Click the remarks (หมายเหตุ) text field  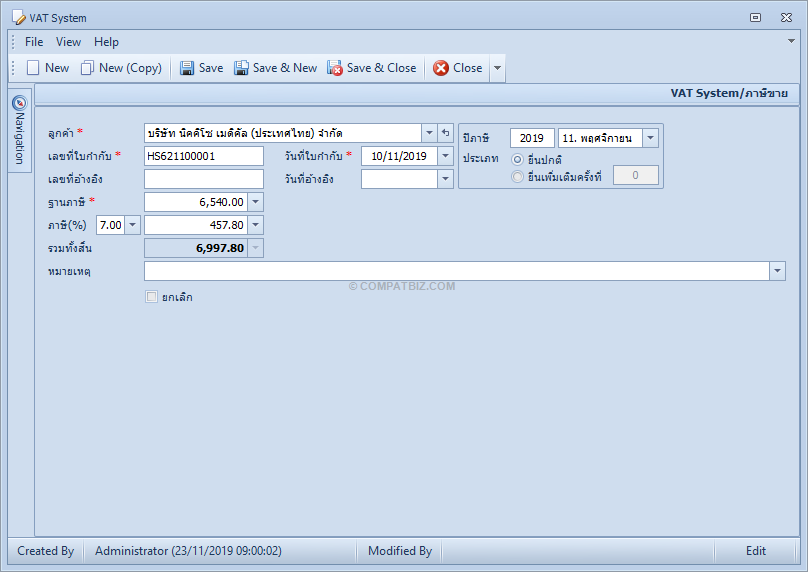(457, 271)
